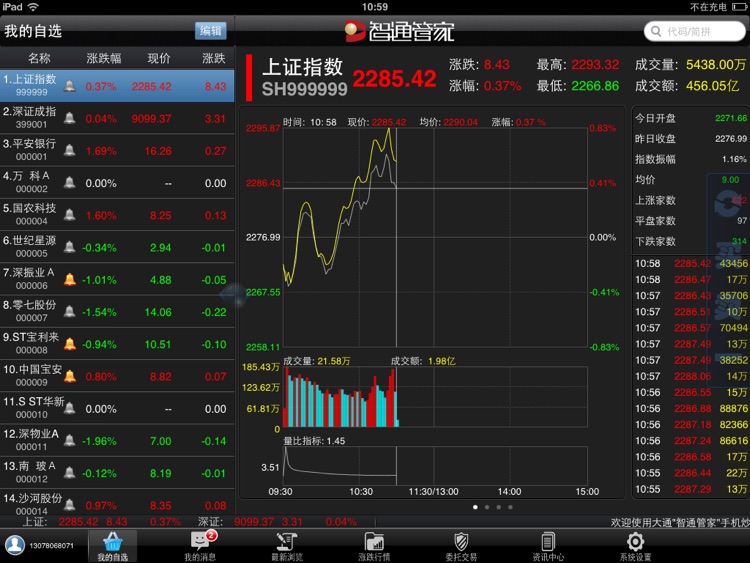Select 国农科技 000004 row
The width and height of the screenshot is (750, 563).
coord(117,215)
